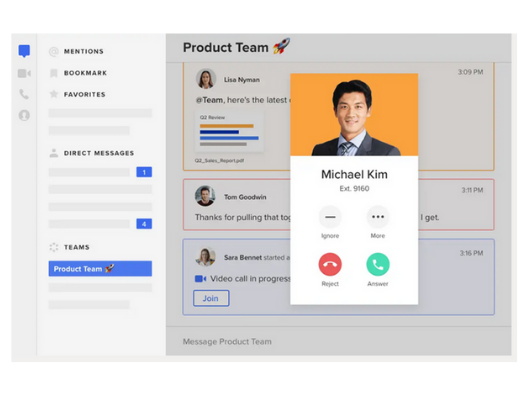
Task: Click Tom Goodwin's avatar
Action: pyautogui.click(x=205, y=196)
